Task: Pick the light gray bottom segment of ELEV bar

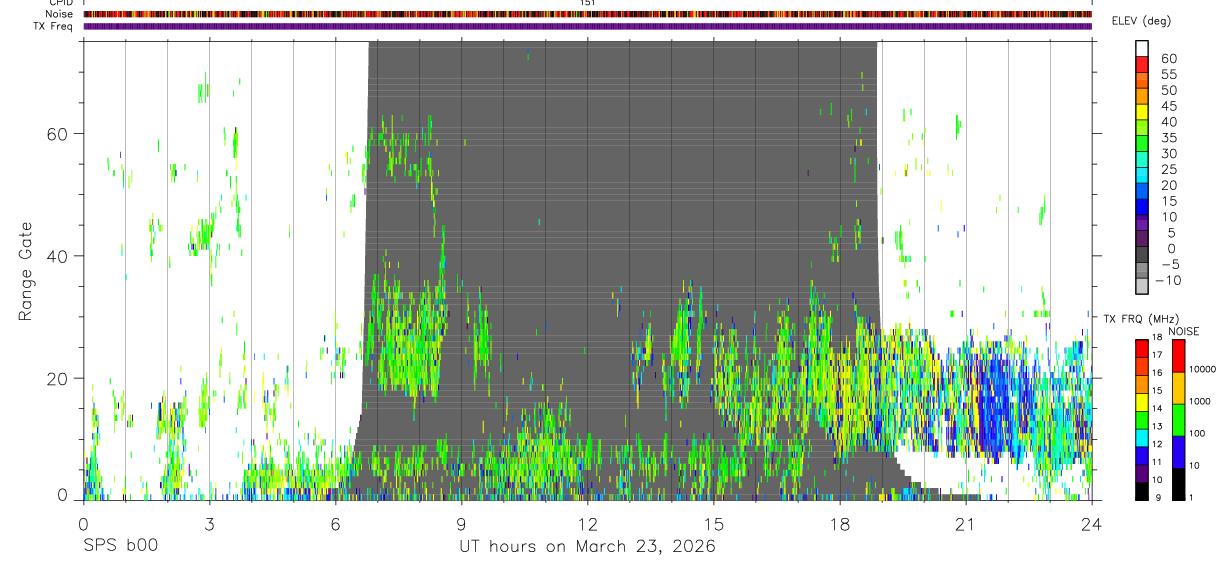Action: click(x=1142, y=286)
